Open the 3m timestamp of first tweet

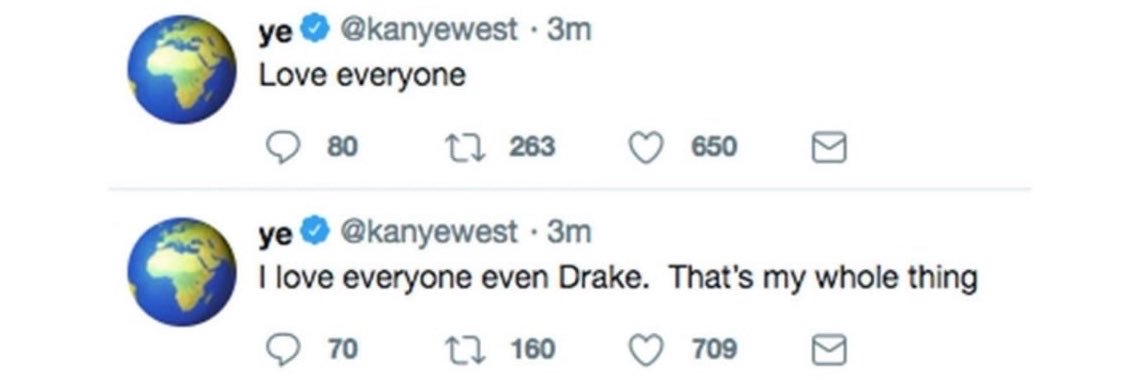pyautogui.click(x=569, y=31)
